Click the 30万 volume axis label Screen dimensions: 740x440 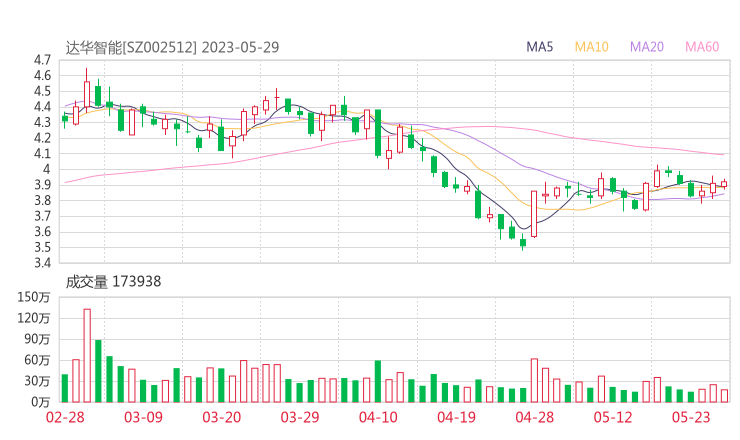[x=37, y=381]
